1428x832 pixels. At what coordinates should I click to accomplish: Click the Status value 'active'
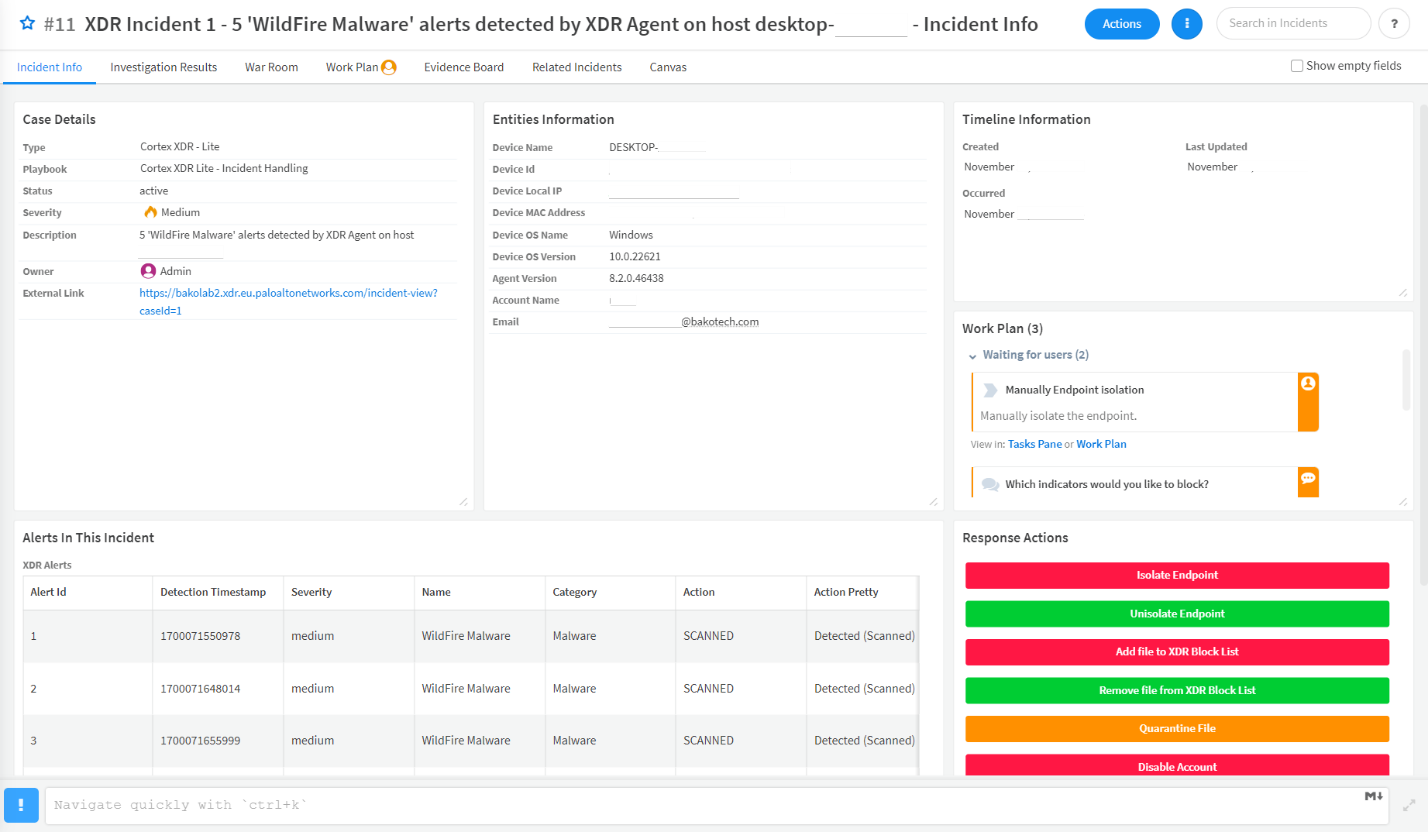[154, 190]
